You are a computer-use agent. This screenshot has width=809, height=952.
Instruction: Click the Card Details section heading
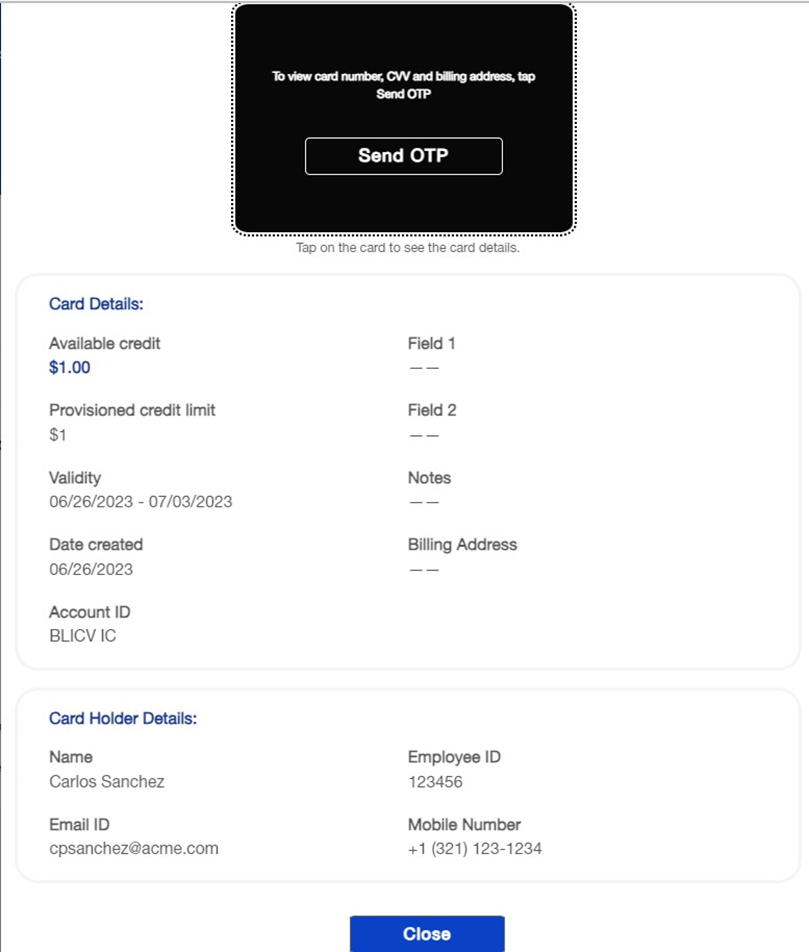click(96, 304)
